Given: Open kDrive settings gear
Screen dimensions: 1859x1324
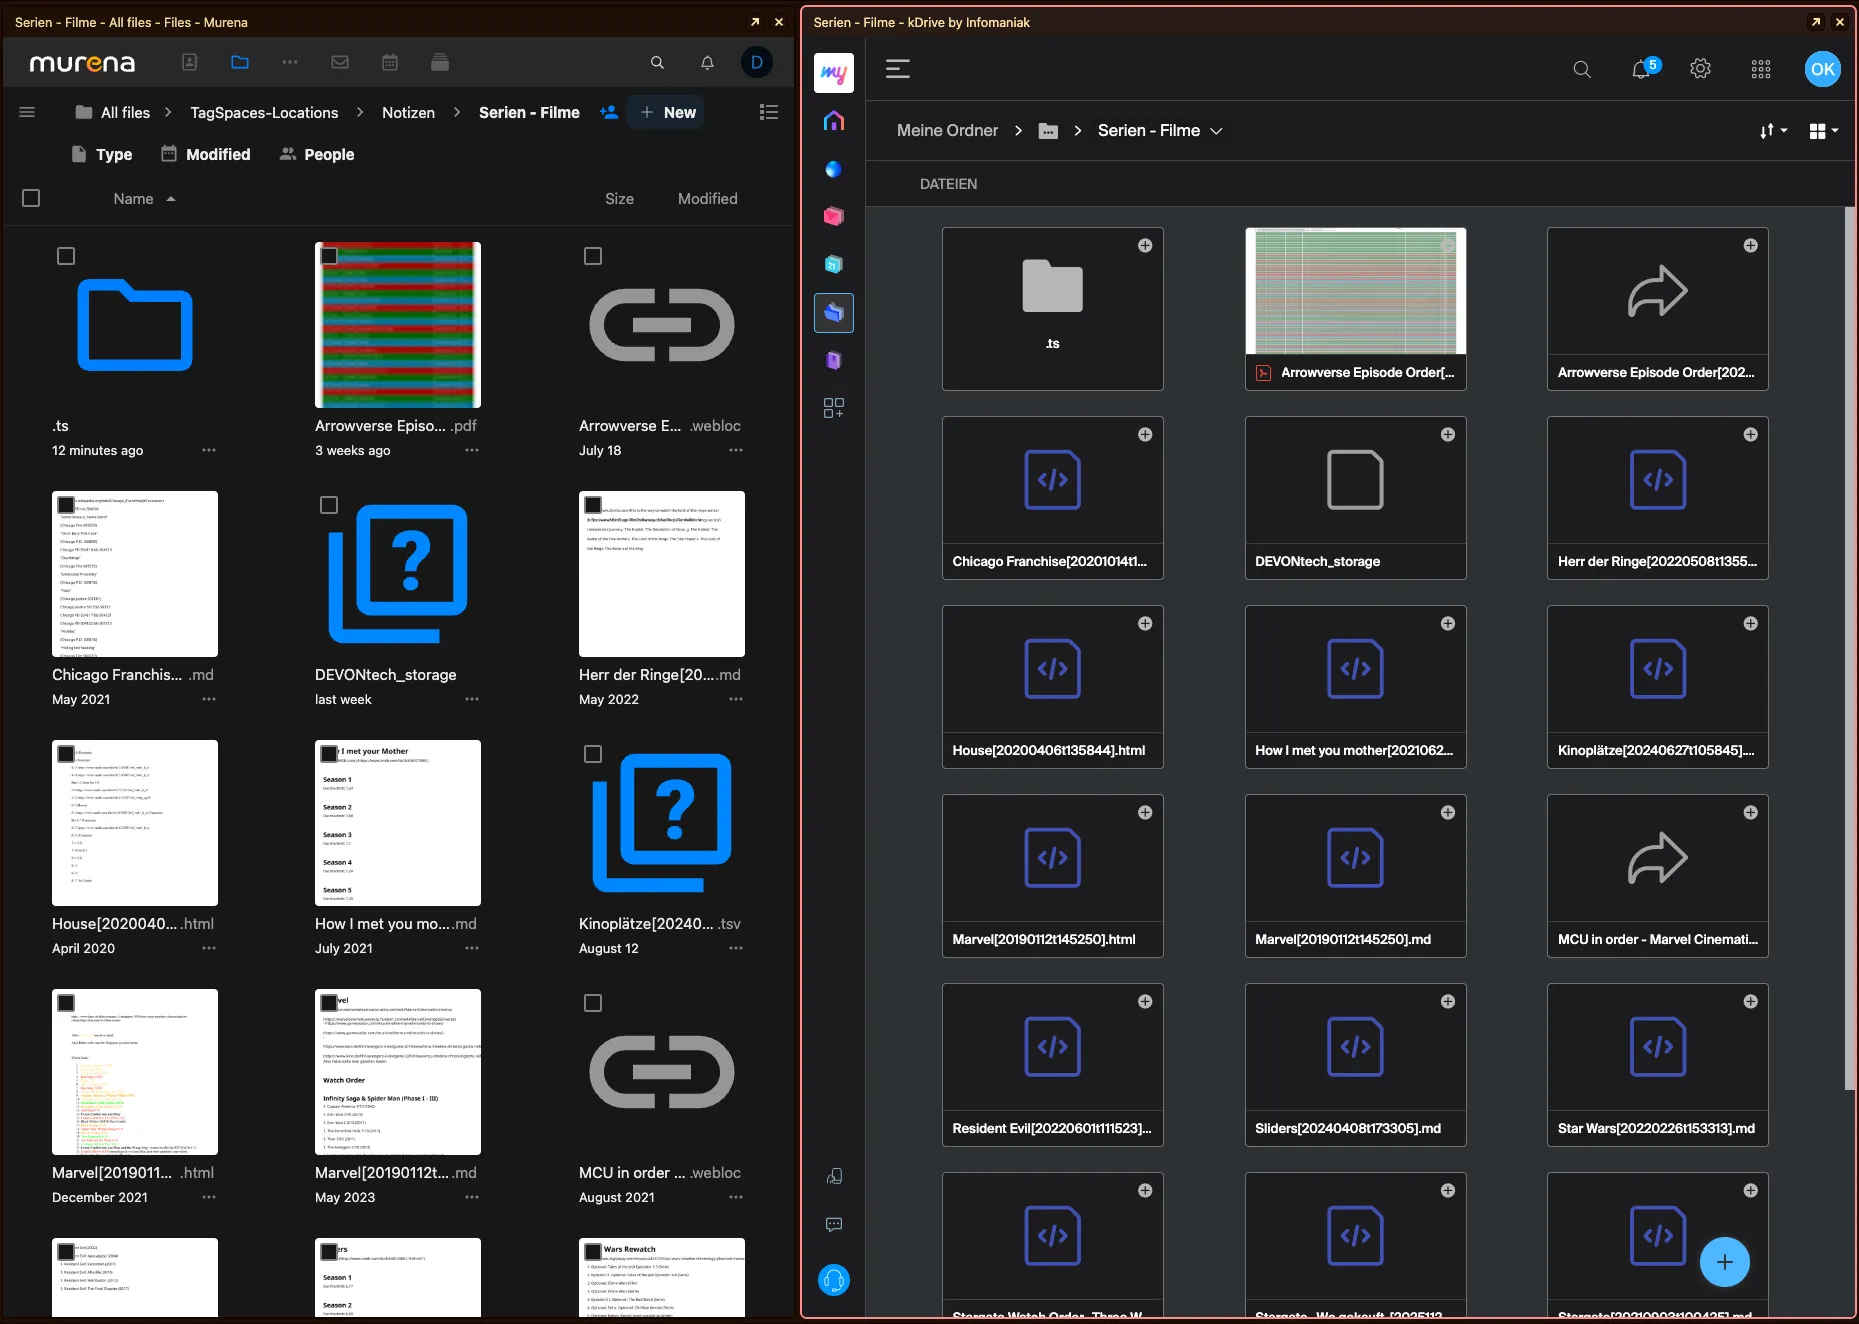Looking at the screenshot, I should point(1700,69).
